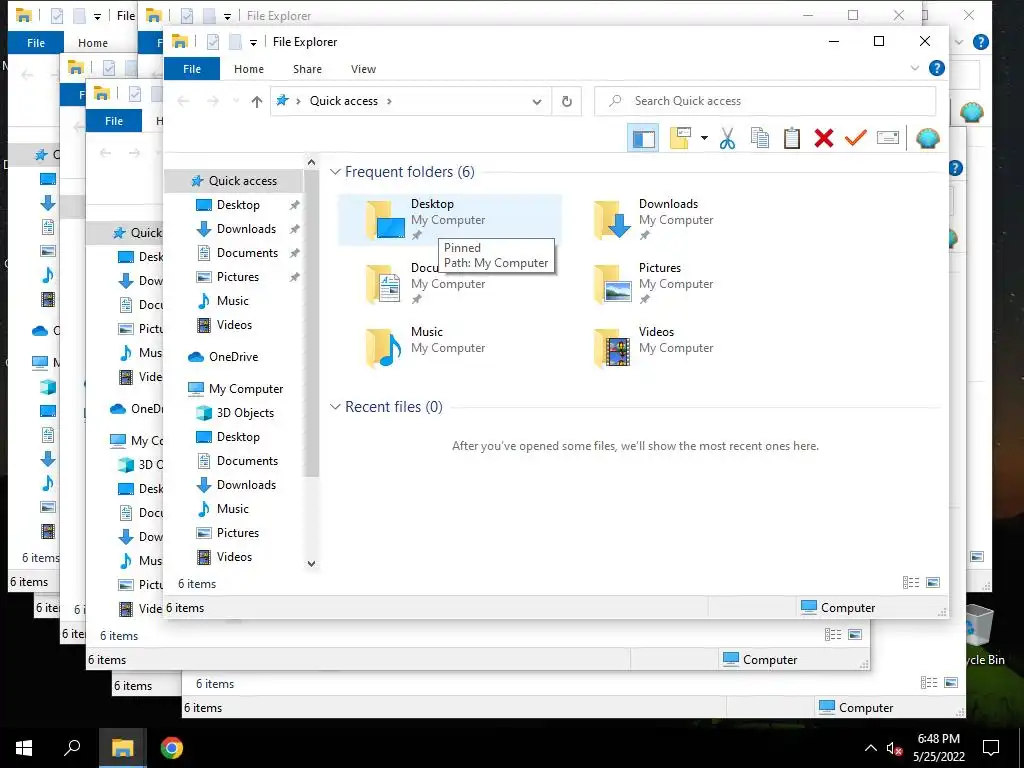The width and height of the screenshot is (1024, 768).
Task: Switch front window to large thumbnails view
Action: tap(933, 583)
